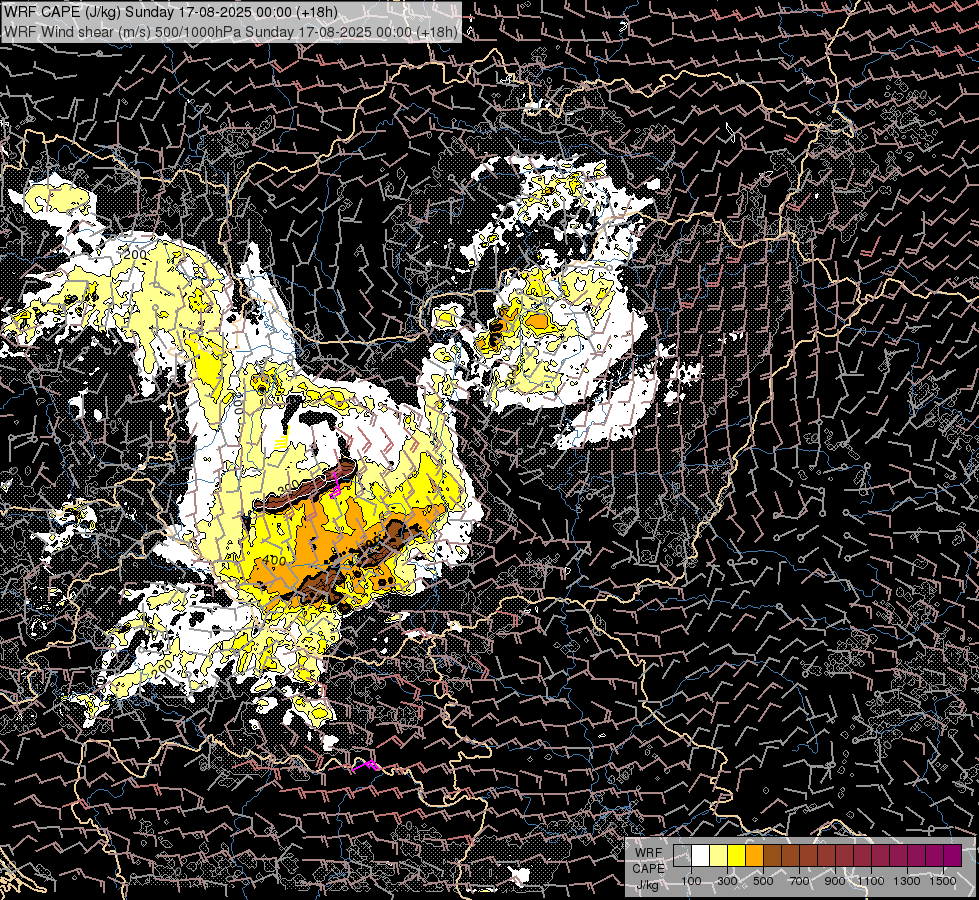Image resolution: width=979 pixels, height=900 pixels.
Task: Click the J/kg unit label in legend
Action: 648,884
